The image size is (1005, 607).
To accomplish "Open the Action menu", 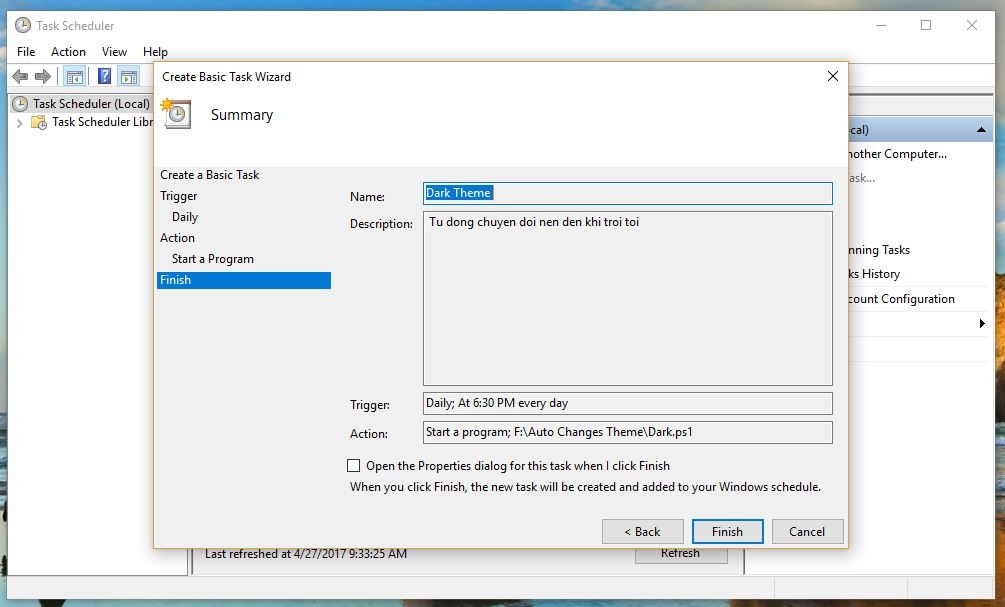I will 68,52.
